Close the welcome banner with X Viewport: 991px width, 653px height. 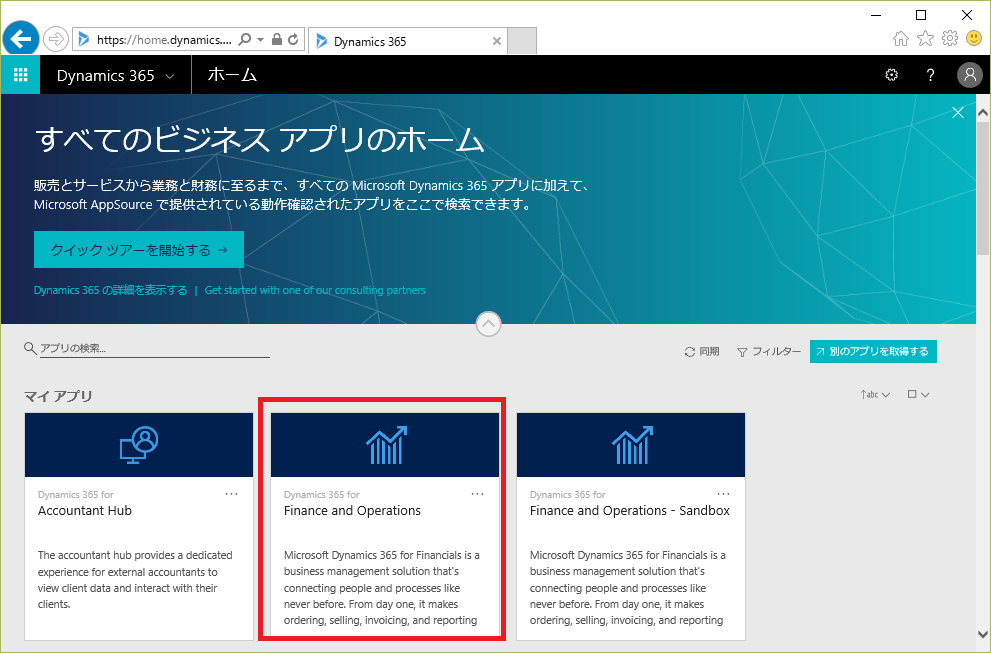tap(958, 112)
